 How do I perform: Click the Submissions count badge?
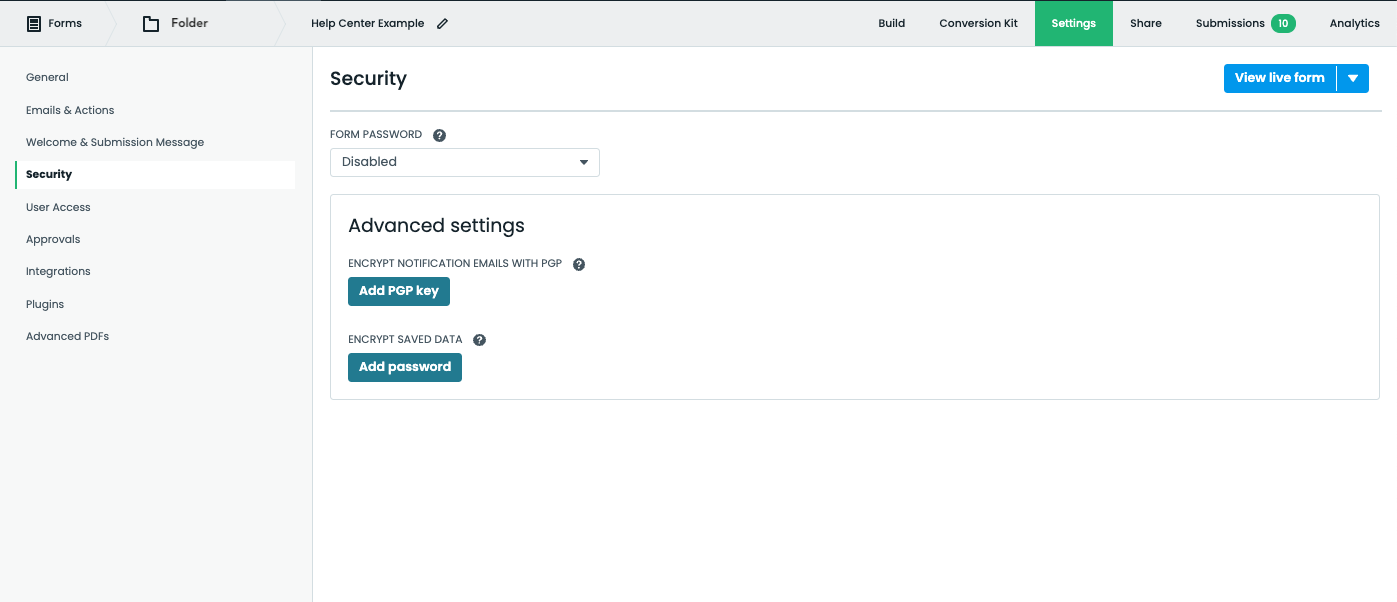click(x=1283, y=23)
